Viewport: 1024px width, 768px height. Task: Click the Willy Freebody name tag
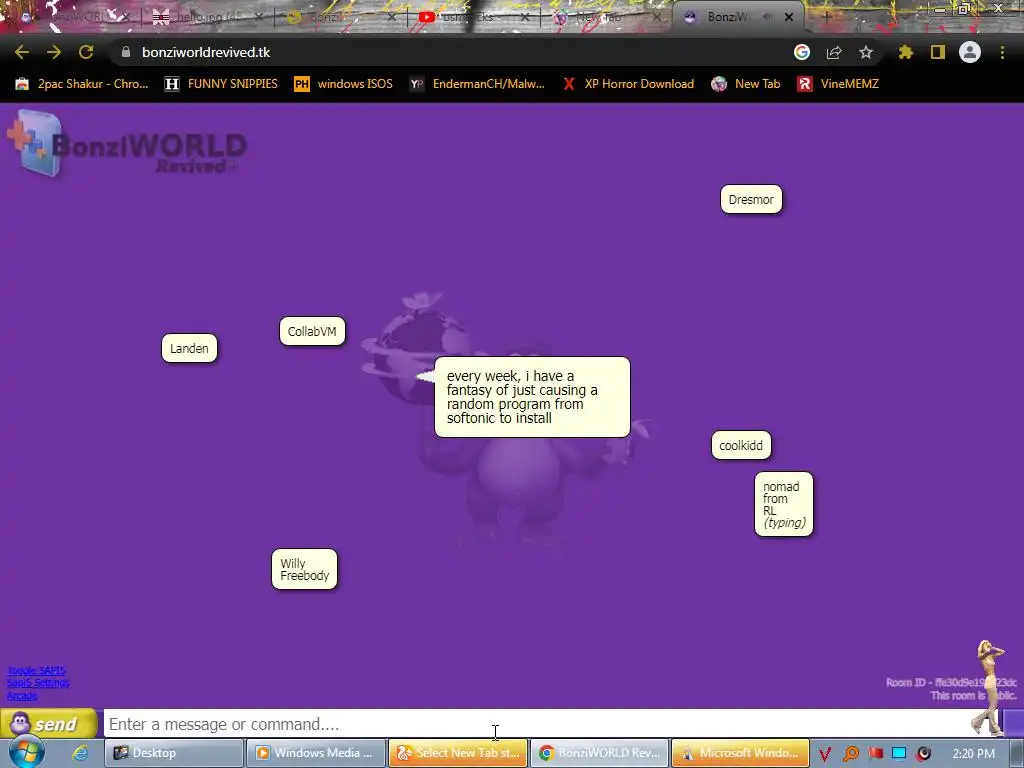tap(304, 569)
